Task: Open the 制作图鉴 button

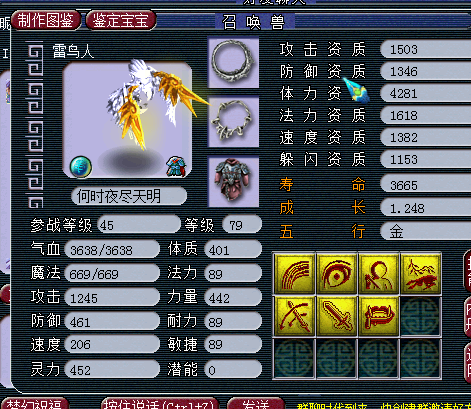Action: tap(46, 20)
